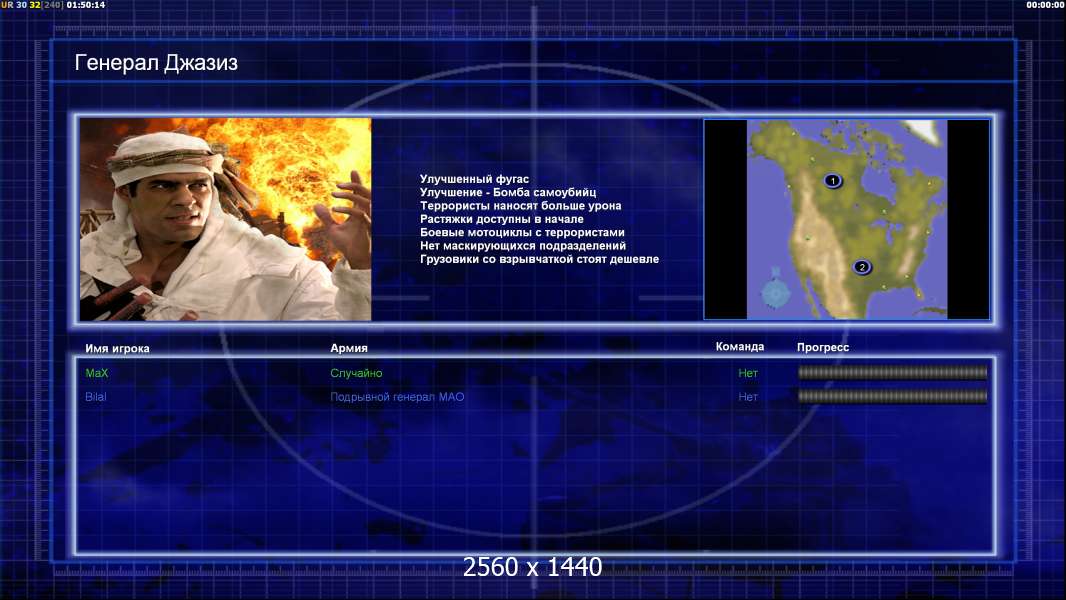This screenshot has width=1066, height=600.
Task: Click 'Террористы наносят больше урона'
Action: (x=520, y=206)
